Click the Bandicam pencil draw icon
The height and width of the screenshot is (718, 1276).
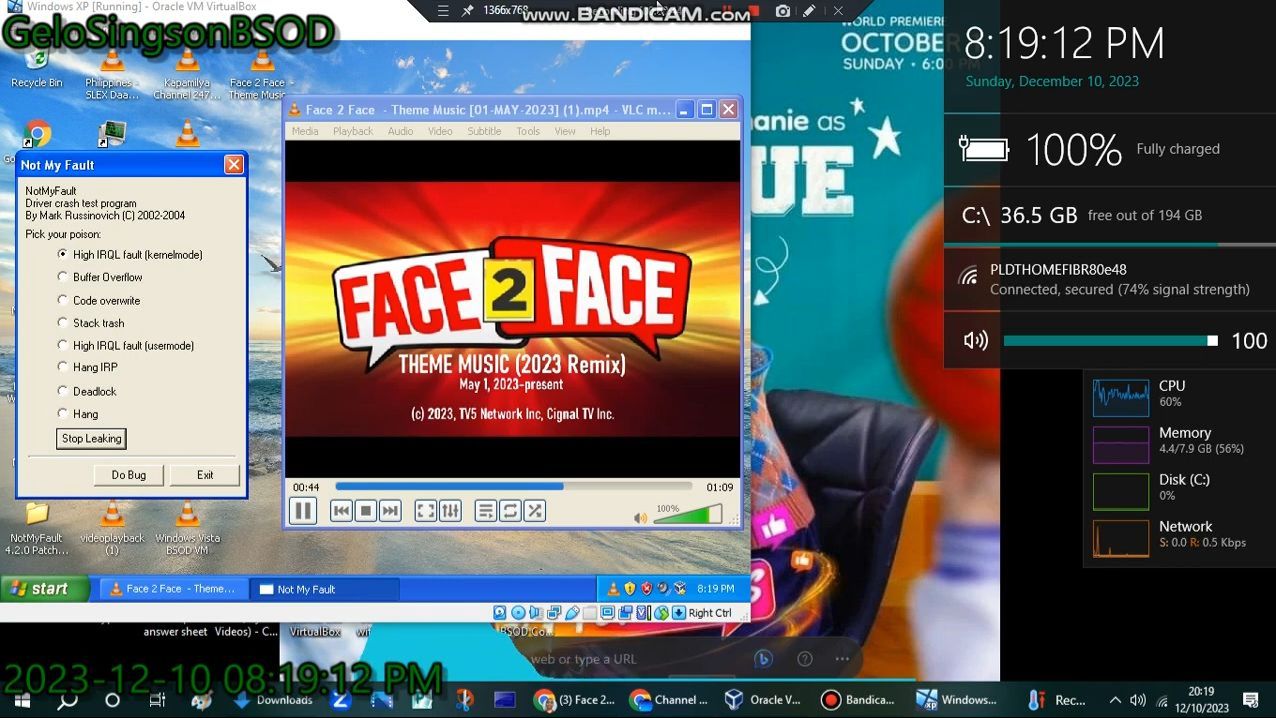coord(809,11)
